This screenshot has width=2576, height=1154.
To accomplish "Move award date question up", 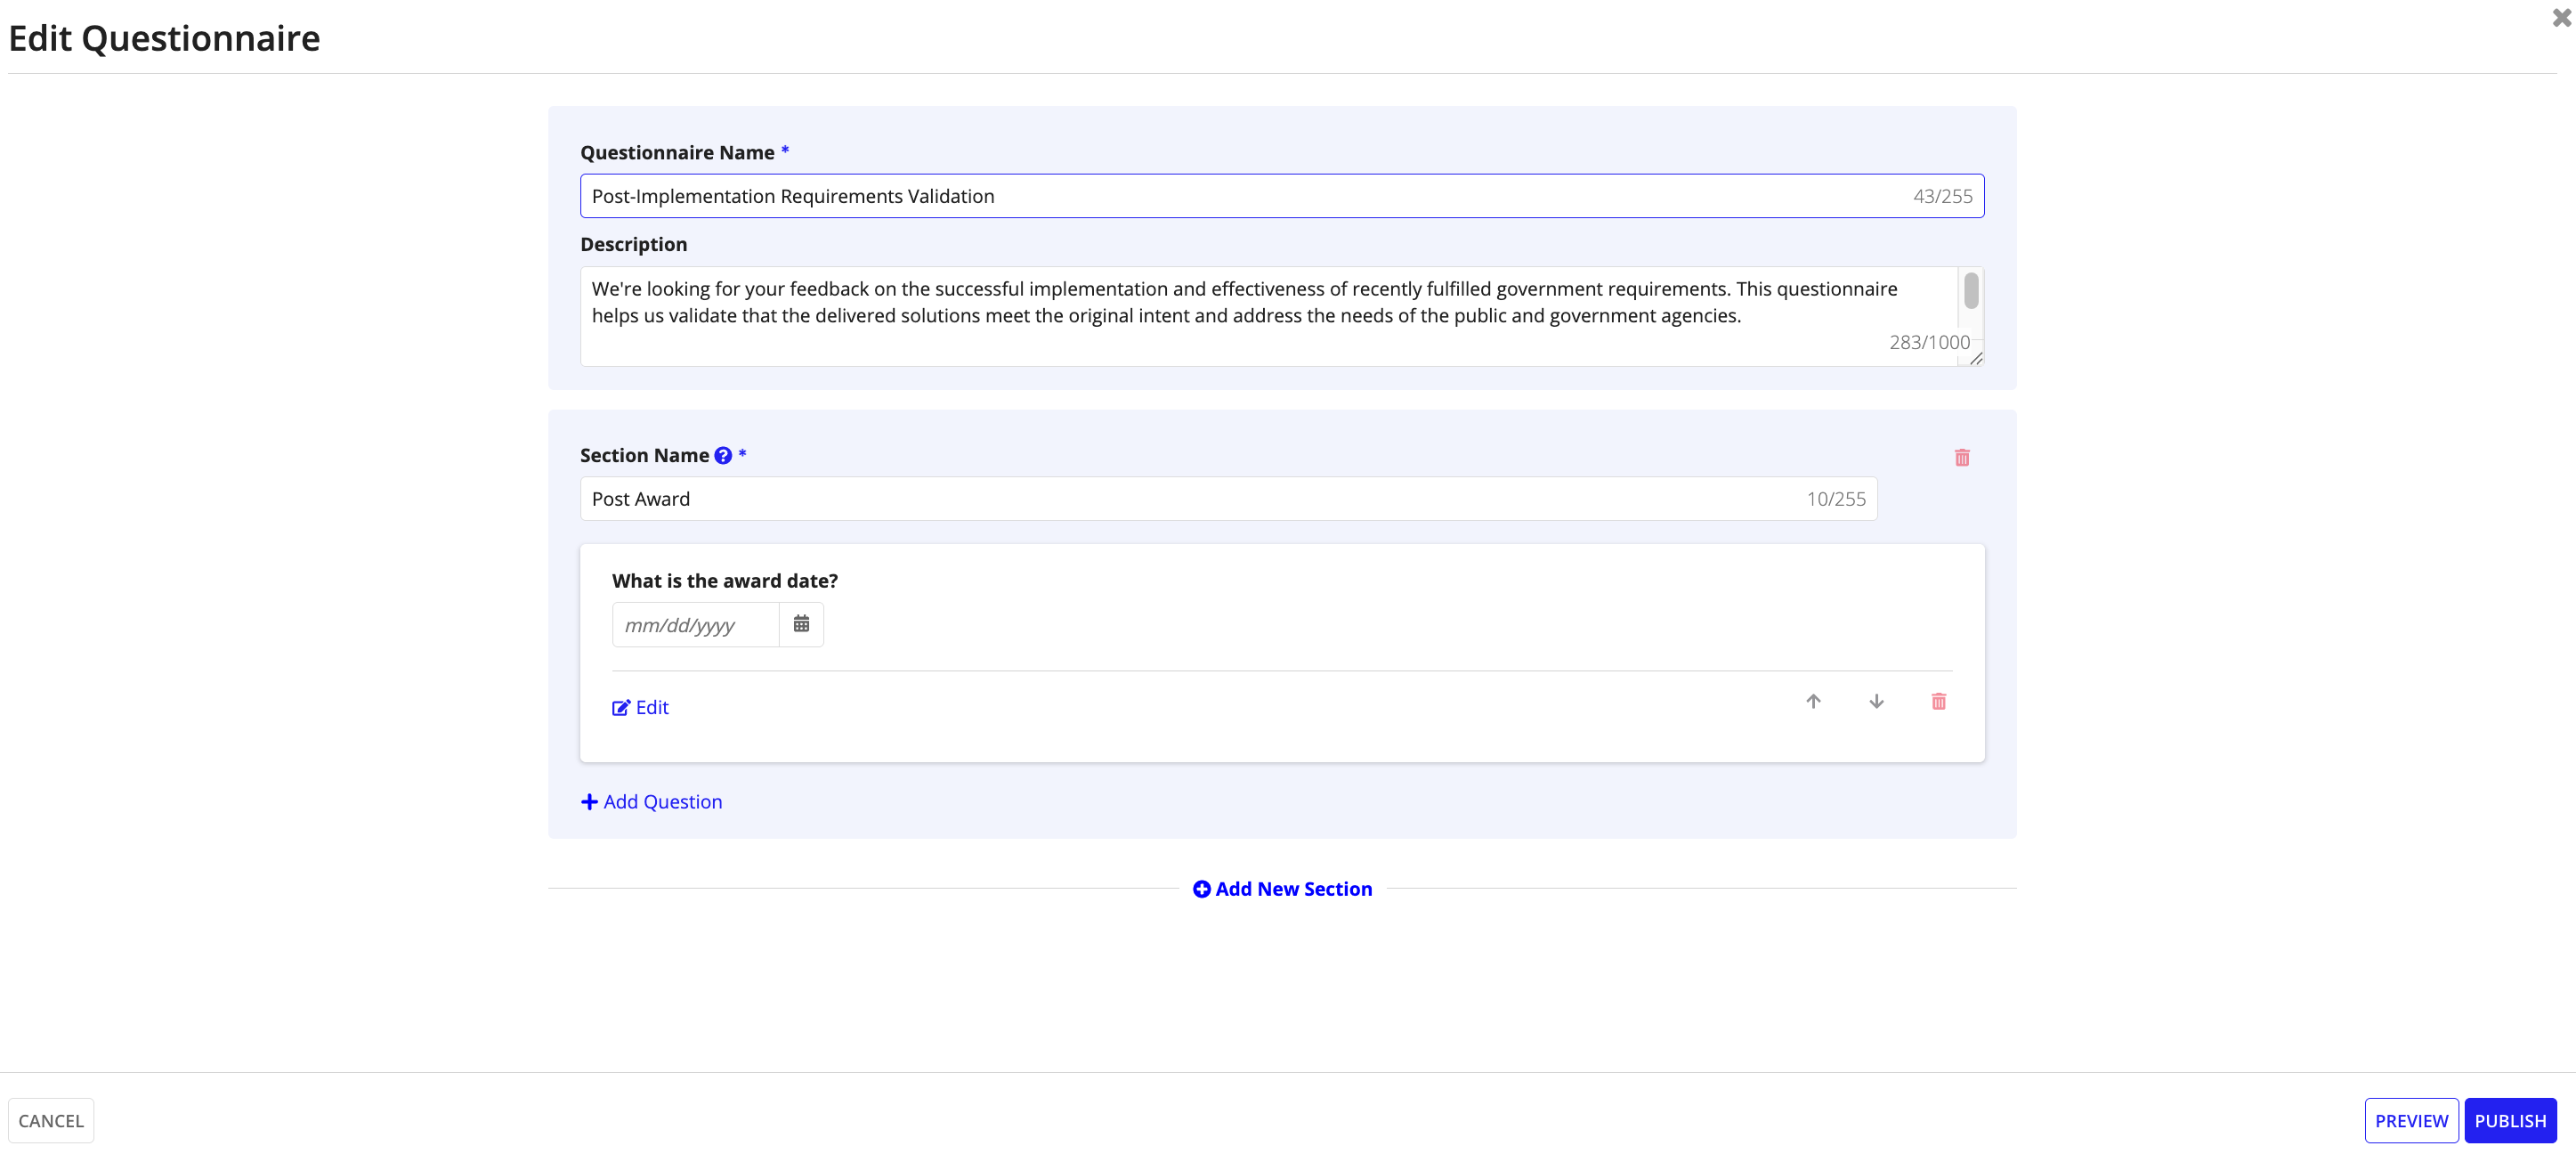I will pos(1812,701).
